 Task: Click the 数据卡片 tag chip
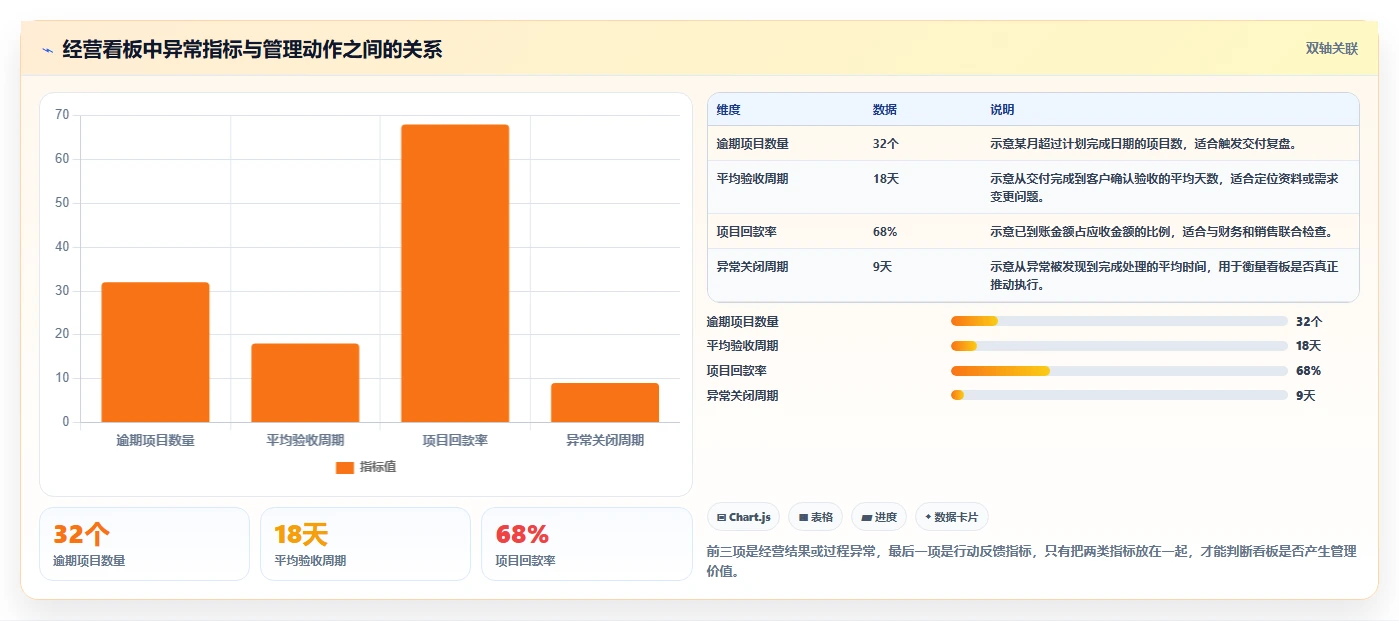(951, 517)
